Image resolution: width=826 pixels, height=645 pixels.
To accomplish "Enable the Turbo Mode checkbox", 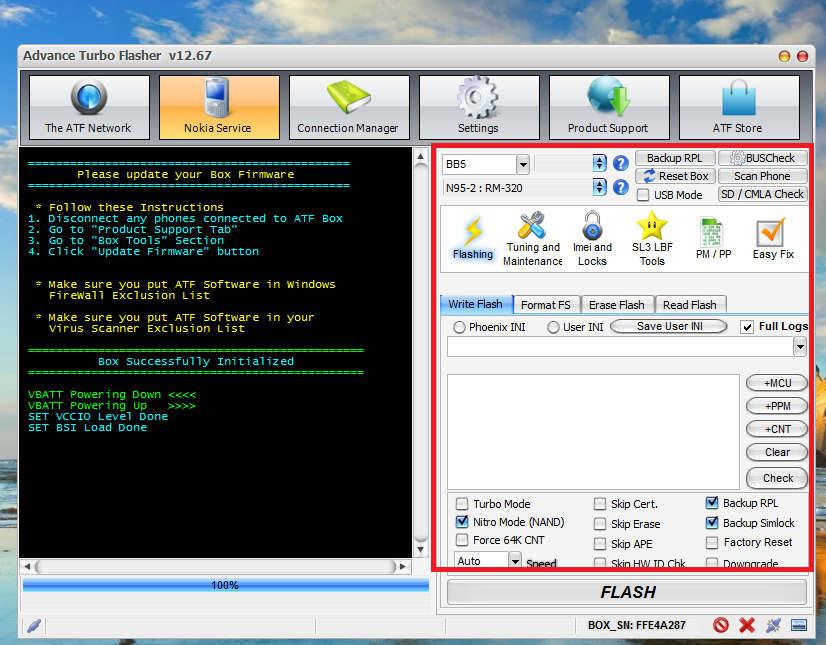I will tap(461, 503).
